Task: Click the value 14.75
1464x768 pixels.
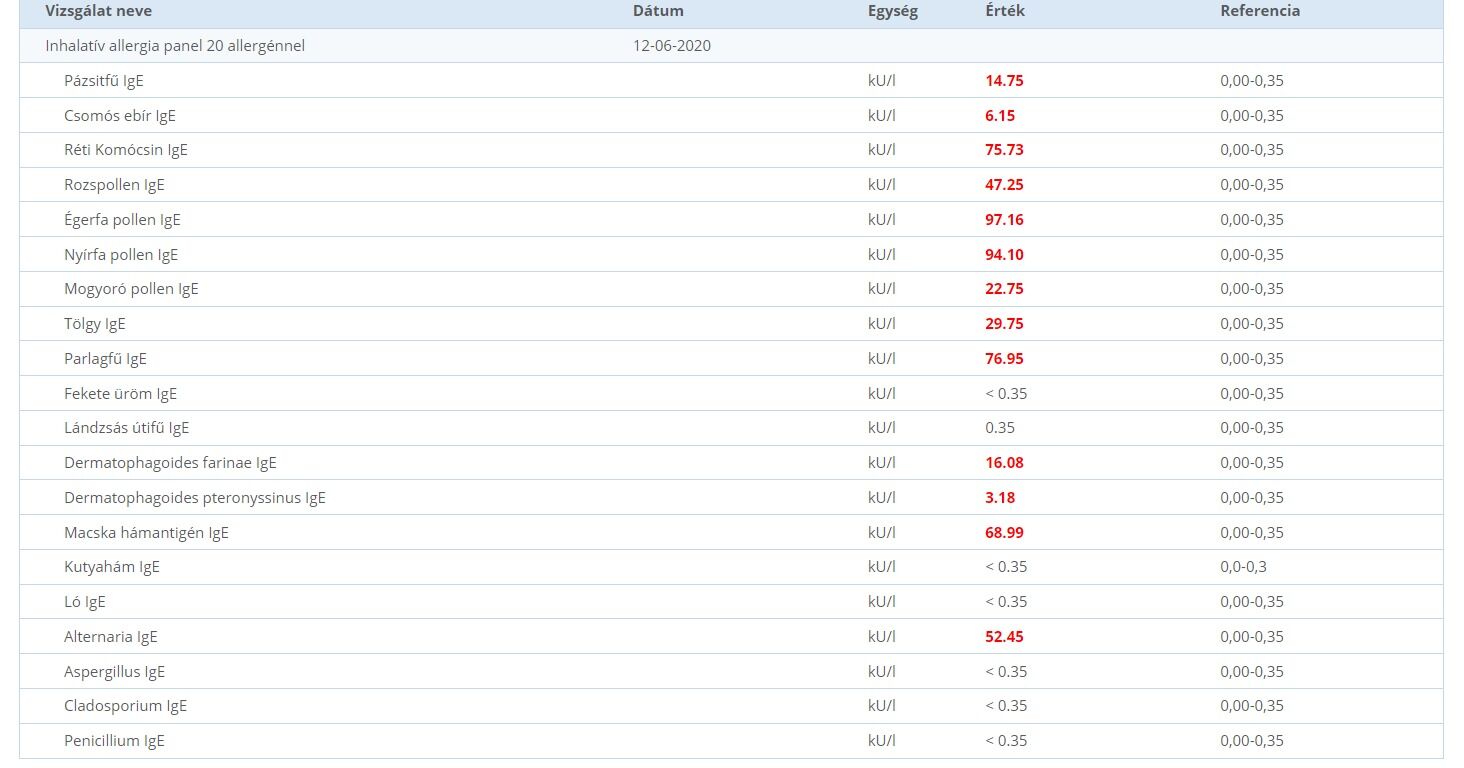Action: pos(1004,81)
